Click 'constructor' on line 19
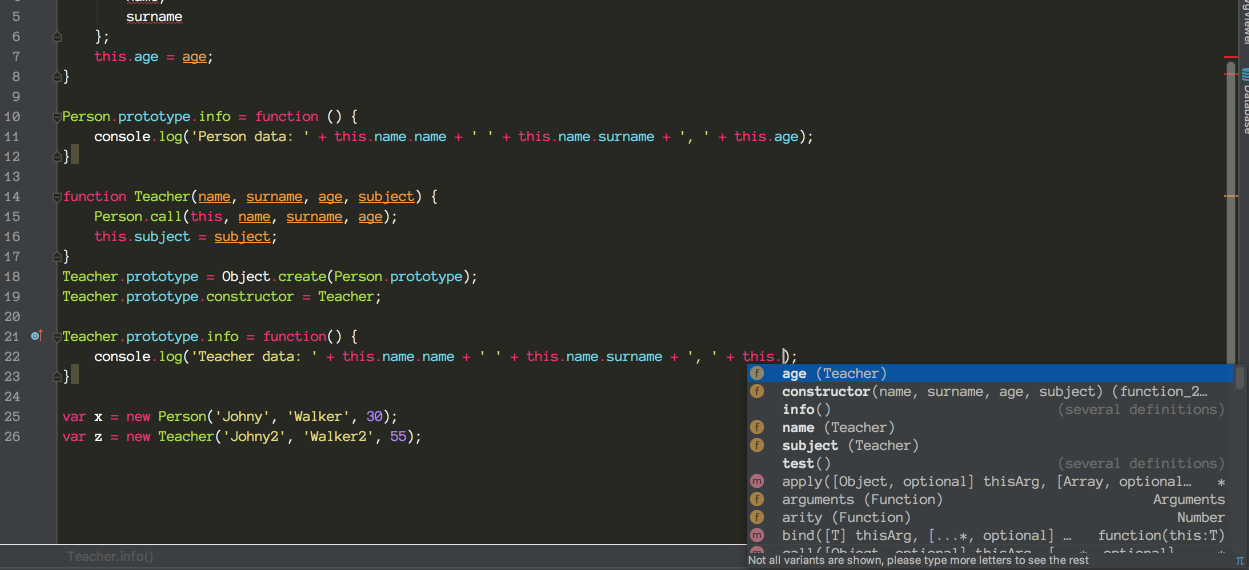1249x570 pixels. point(250,296)
